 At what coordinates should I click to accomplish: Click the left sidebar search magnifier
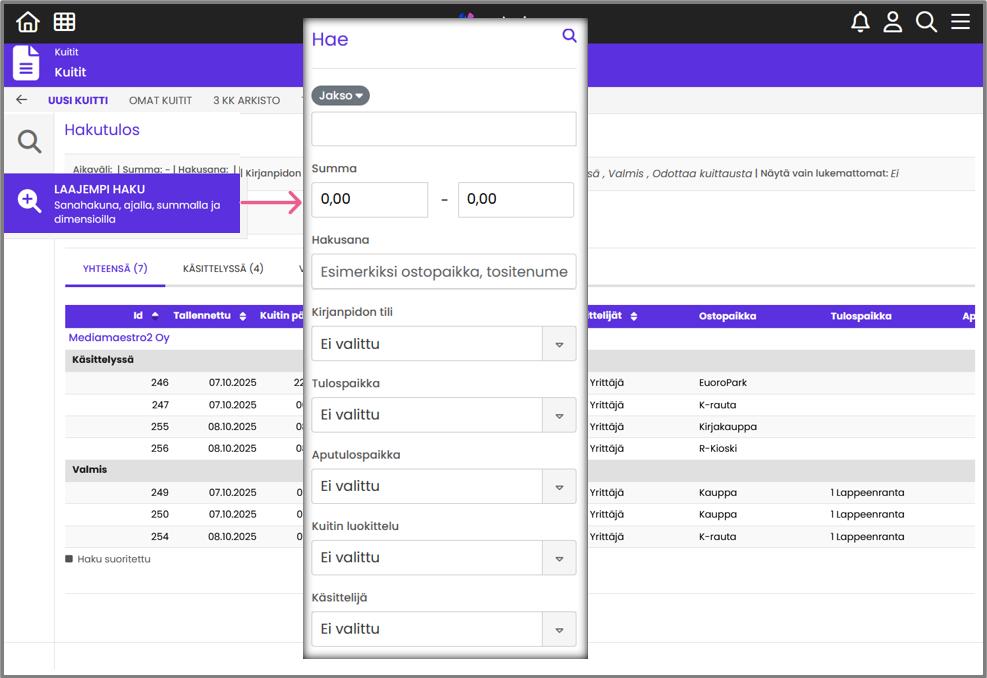pos(29,142)
